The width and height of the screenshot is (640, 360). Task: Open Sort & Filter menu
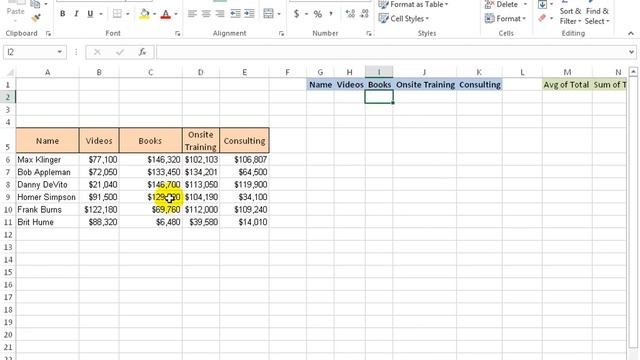(x=570, y=16)
